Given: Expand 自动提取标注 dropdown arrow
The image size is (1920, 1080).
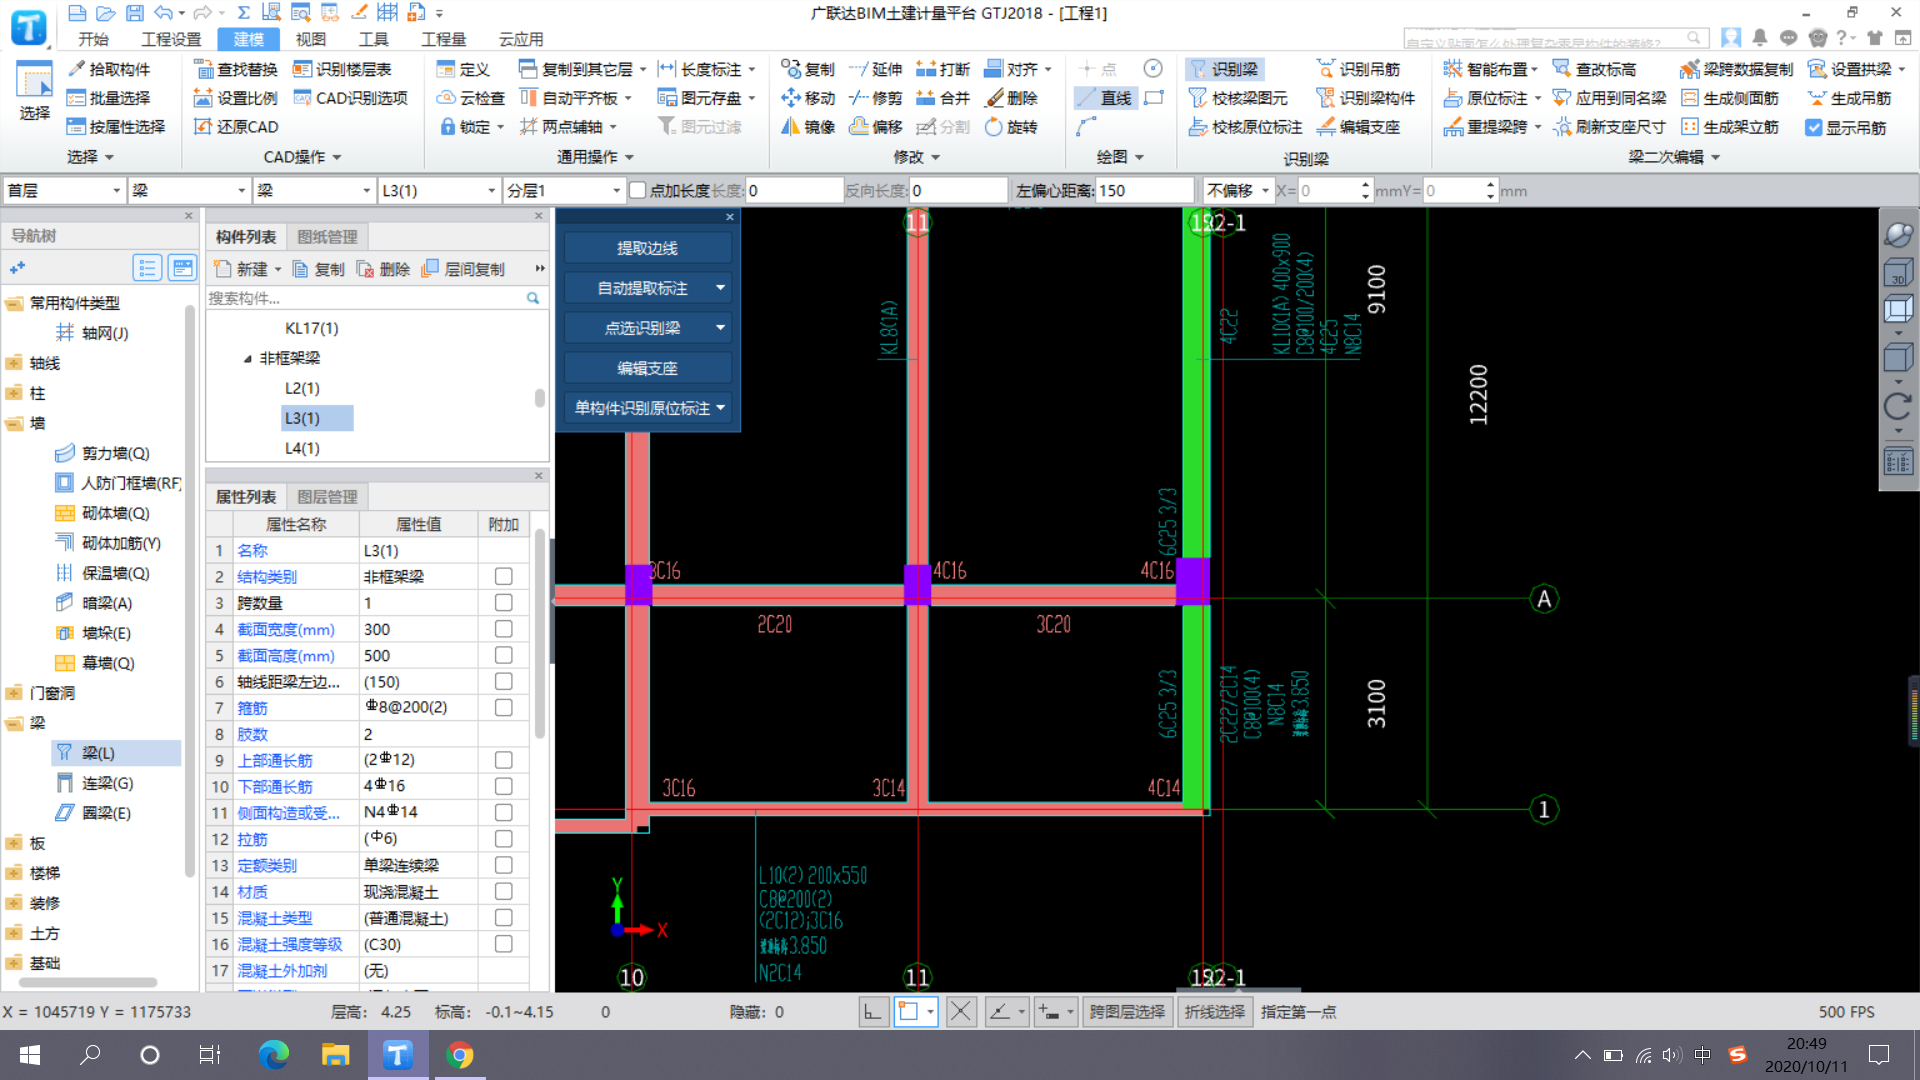Looking at the screenshot, I should [720, 288].
